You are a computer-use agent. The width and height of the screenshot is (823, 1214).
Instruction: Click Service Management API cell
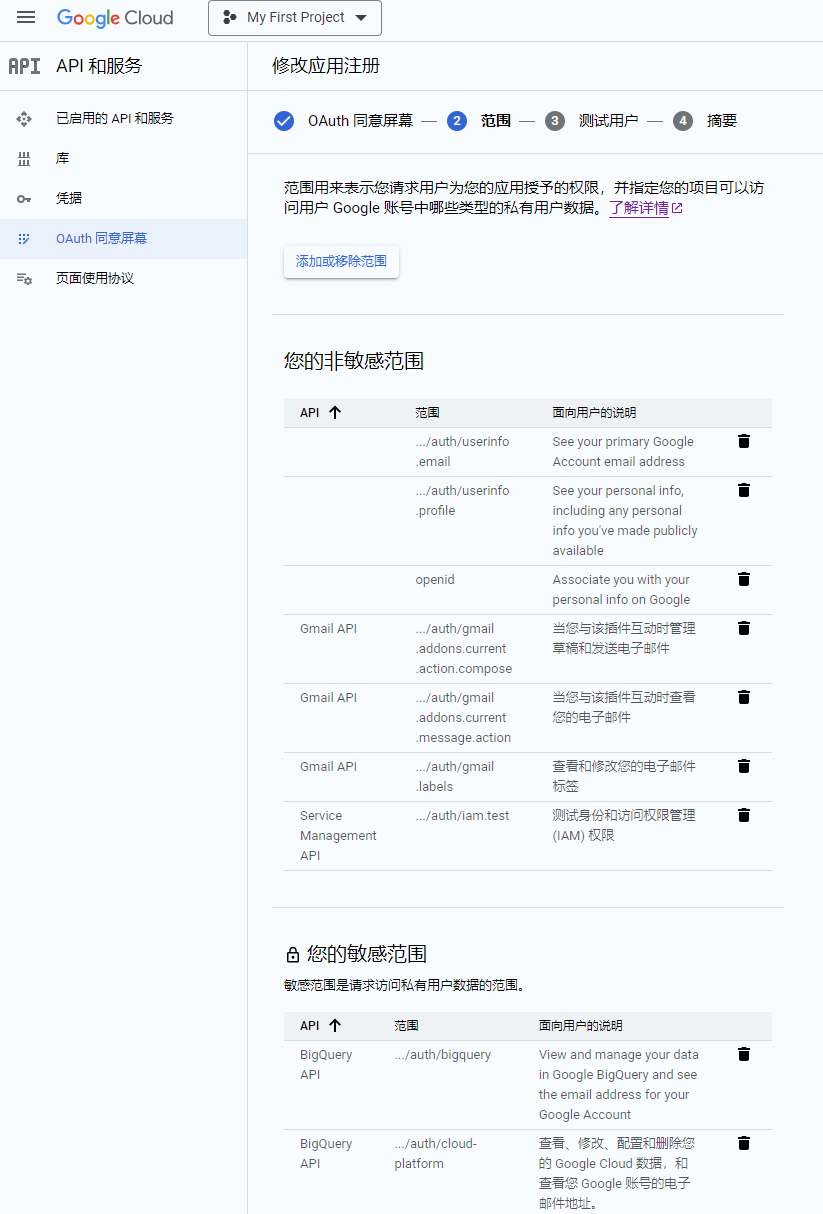pos(338,835)
